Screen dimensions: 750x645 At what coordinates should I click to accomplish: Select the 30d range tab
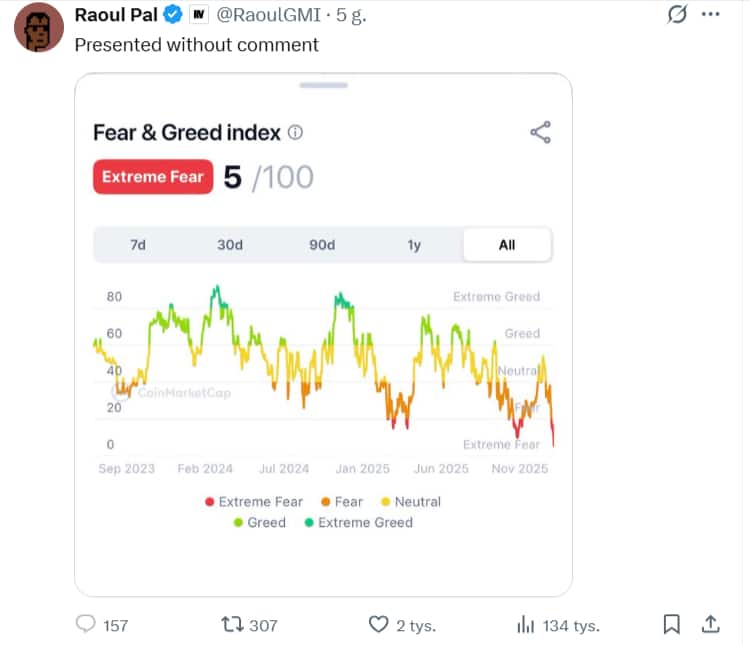[x=230, y=245]
